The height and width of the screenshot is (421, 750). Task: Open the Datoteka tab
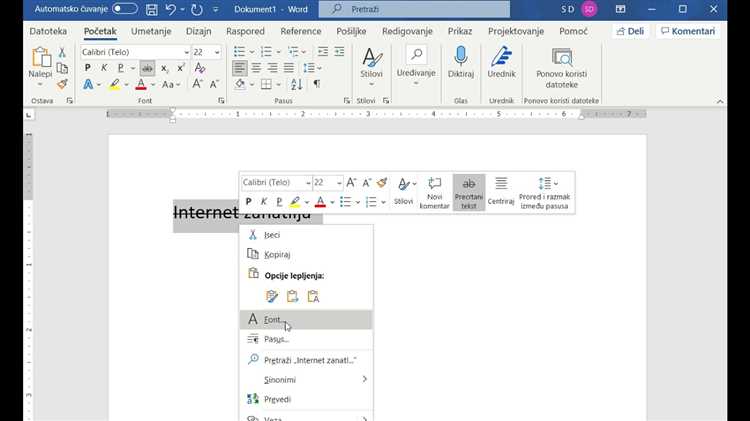[x=48, y=31]
